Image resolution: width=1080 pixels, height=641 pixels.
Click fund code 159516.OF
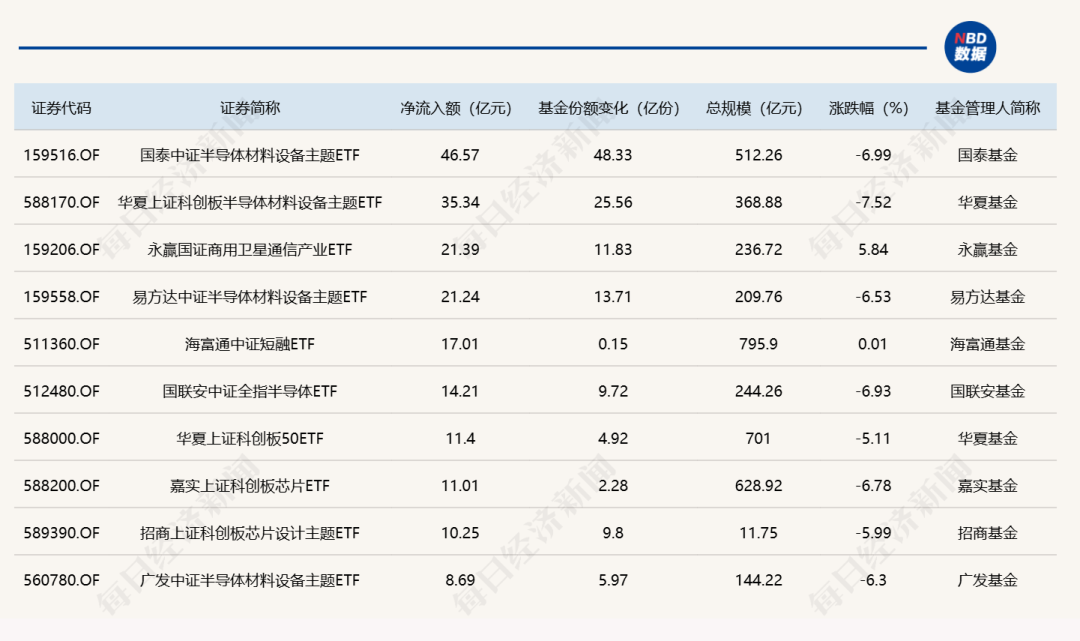61,155
